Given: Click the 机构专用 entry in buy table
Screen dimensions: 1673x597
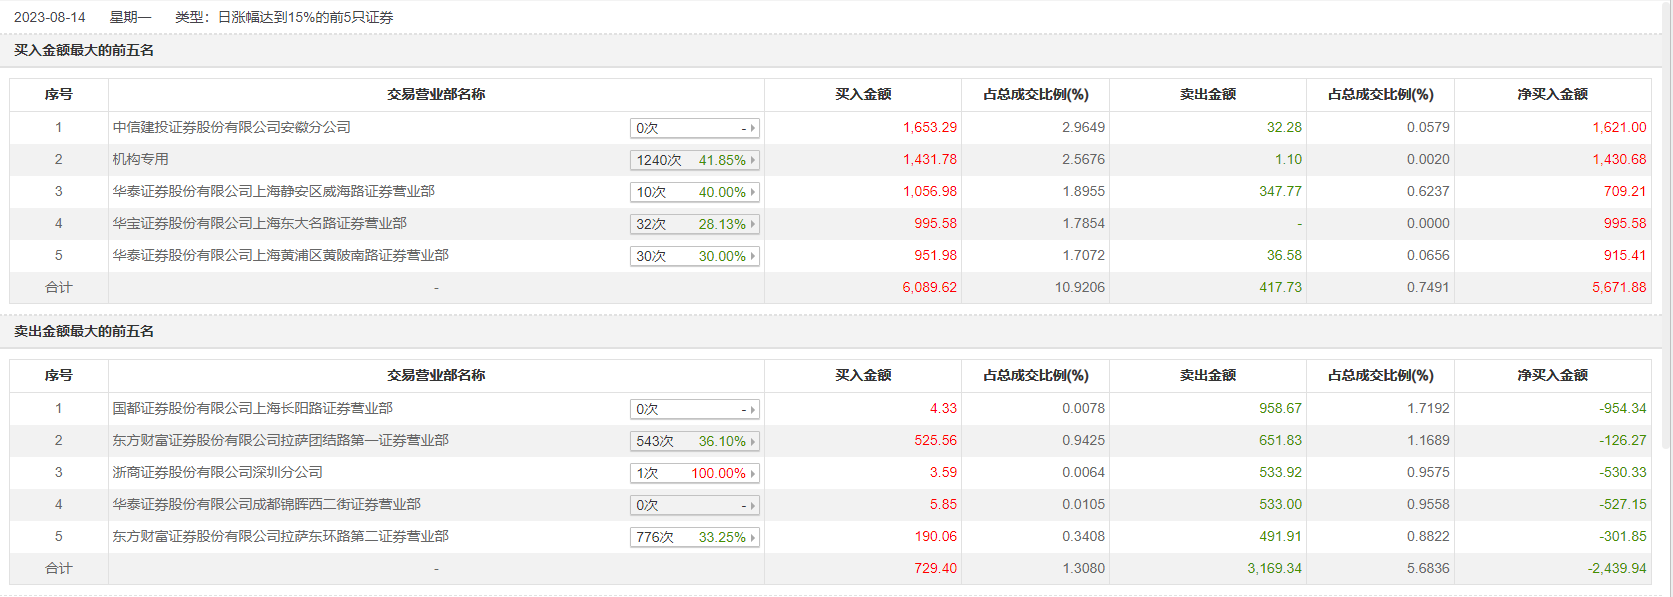Looking at the screenshot, I should pos(141,159).
